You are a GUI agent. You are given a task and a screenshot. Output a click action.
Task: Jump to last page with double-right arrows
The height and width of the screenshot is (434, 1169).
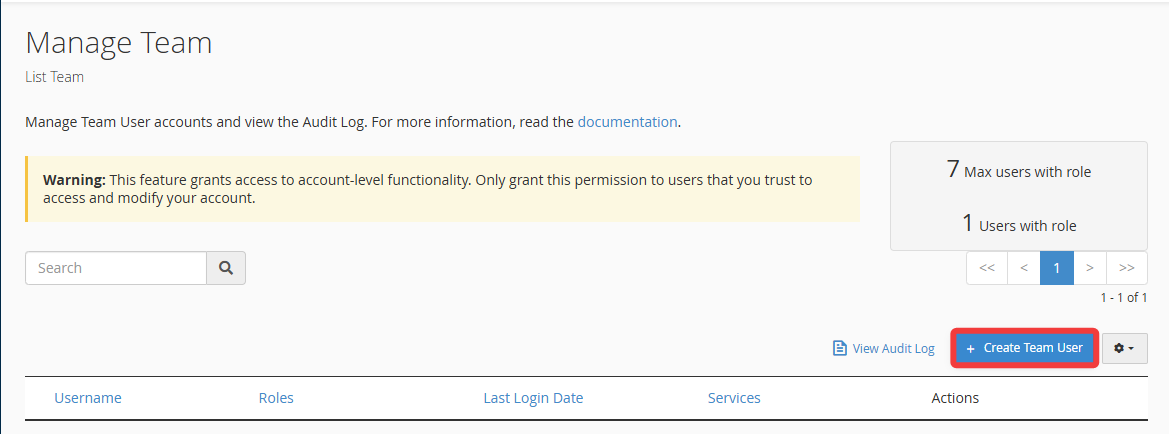(x=1127, y=268)
